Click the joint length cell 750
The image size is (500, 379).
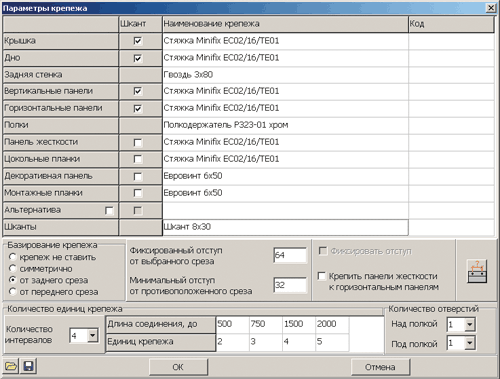pos(266,325)
